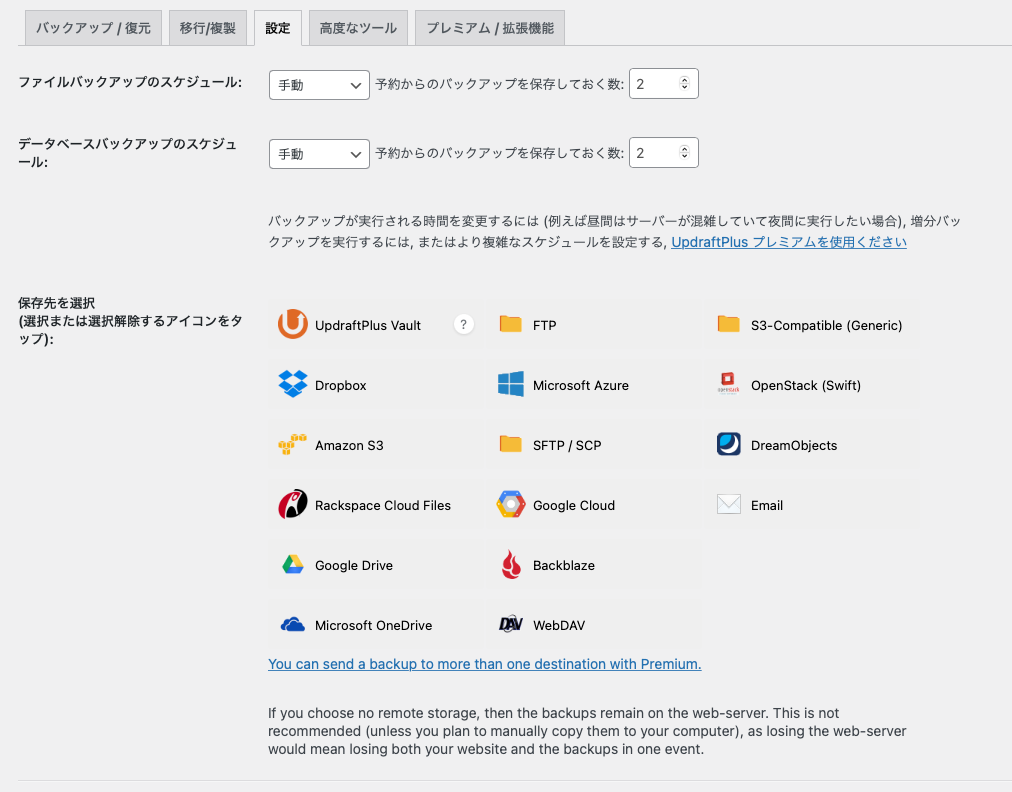This screenshot has height=792, width=1012.
Task: Click the FTP label text
Action: tap(544, 325)
